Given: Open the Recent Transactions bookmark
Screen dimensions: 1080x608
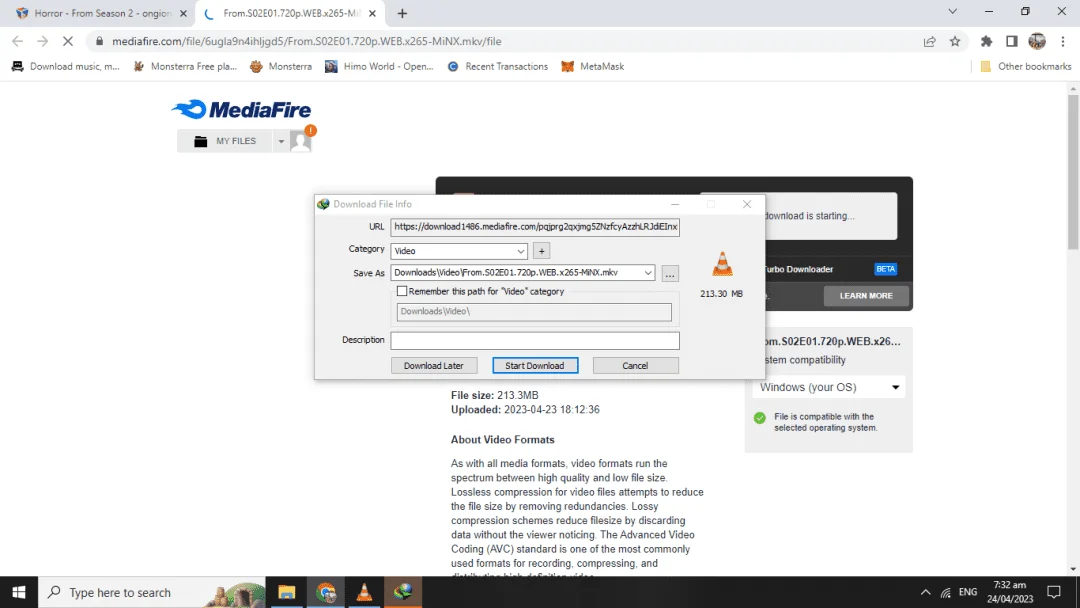Looking at the screenshot, I should click(498, 66).
